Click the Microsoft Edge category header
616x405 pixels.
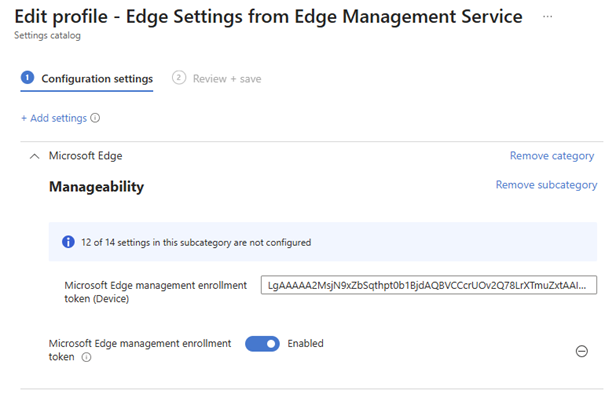[85, 156]
